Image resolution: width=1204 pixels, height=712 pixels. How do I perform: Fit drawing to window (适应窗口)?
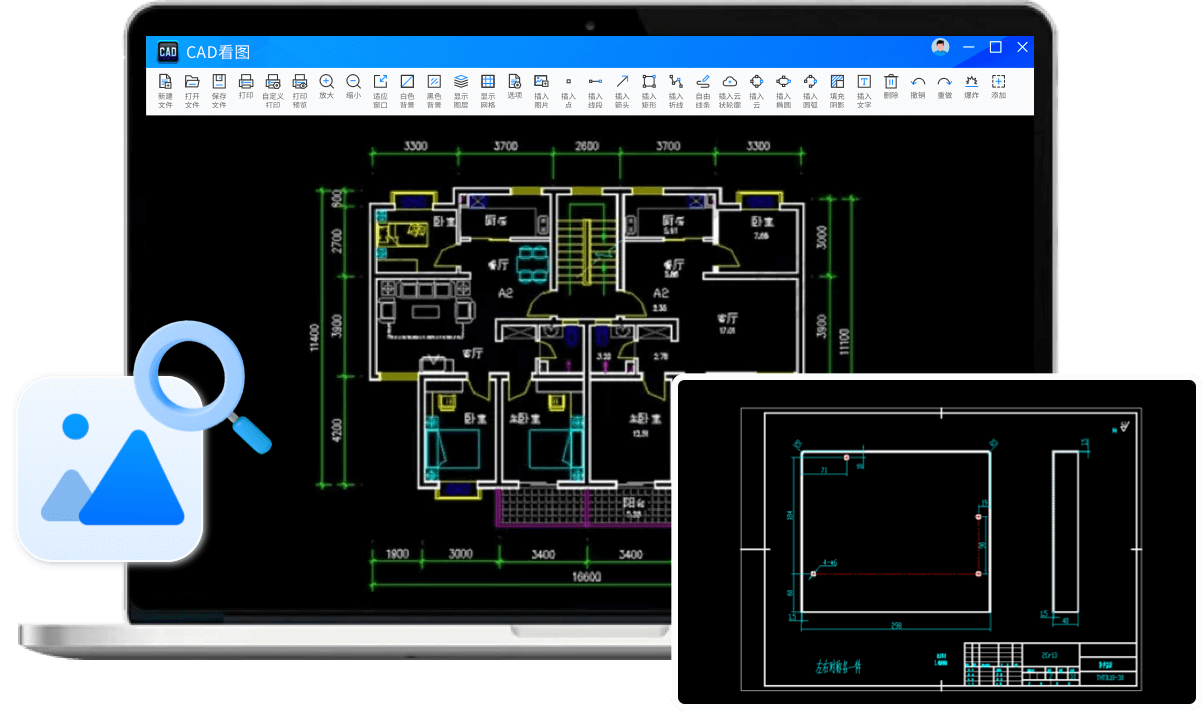point(380,82)
